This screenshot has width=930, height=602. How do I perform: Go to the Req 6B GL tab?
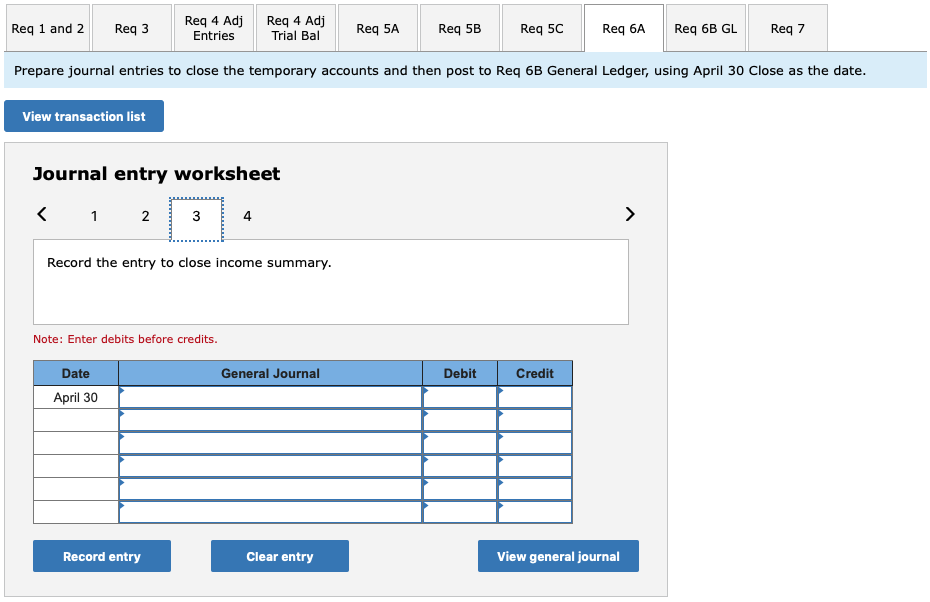pyautogui.click(x=705, y=28)
